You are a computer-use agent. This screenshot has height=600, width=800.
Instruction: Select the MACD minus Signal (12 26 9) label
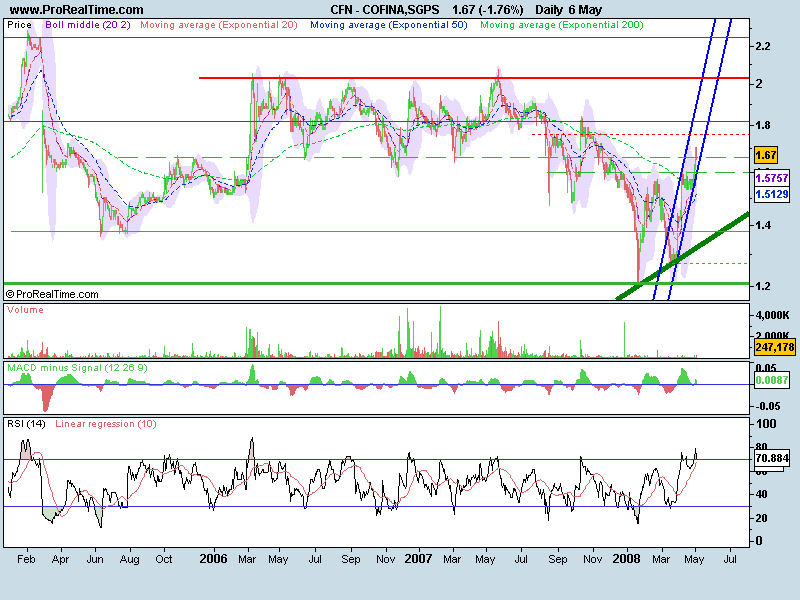pos(77,368)
